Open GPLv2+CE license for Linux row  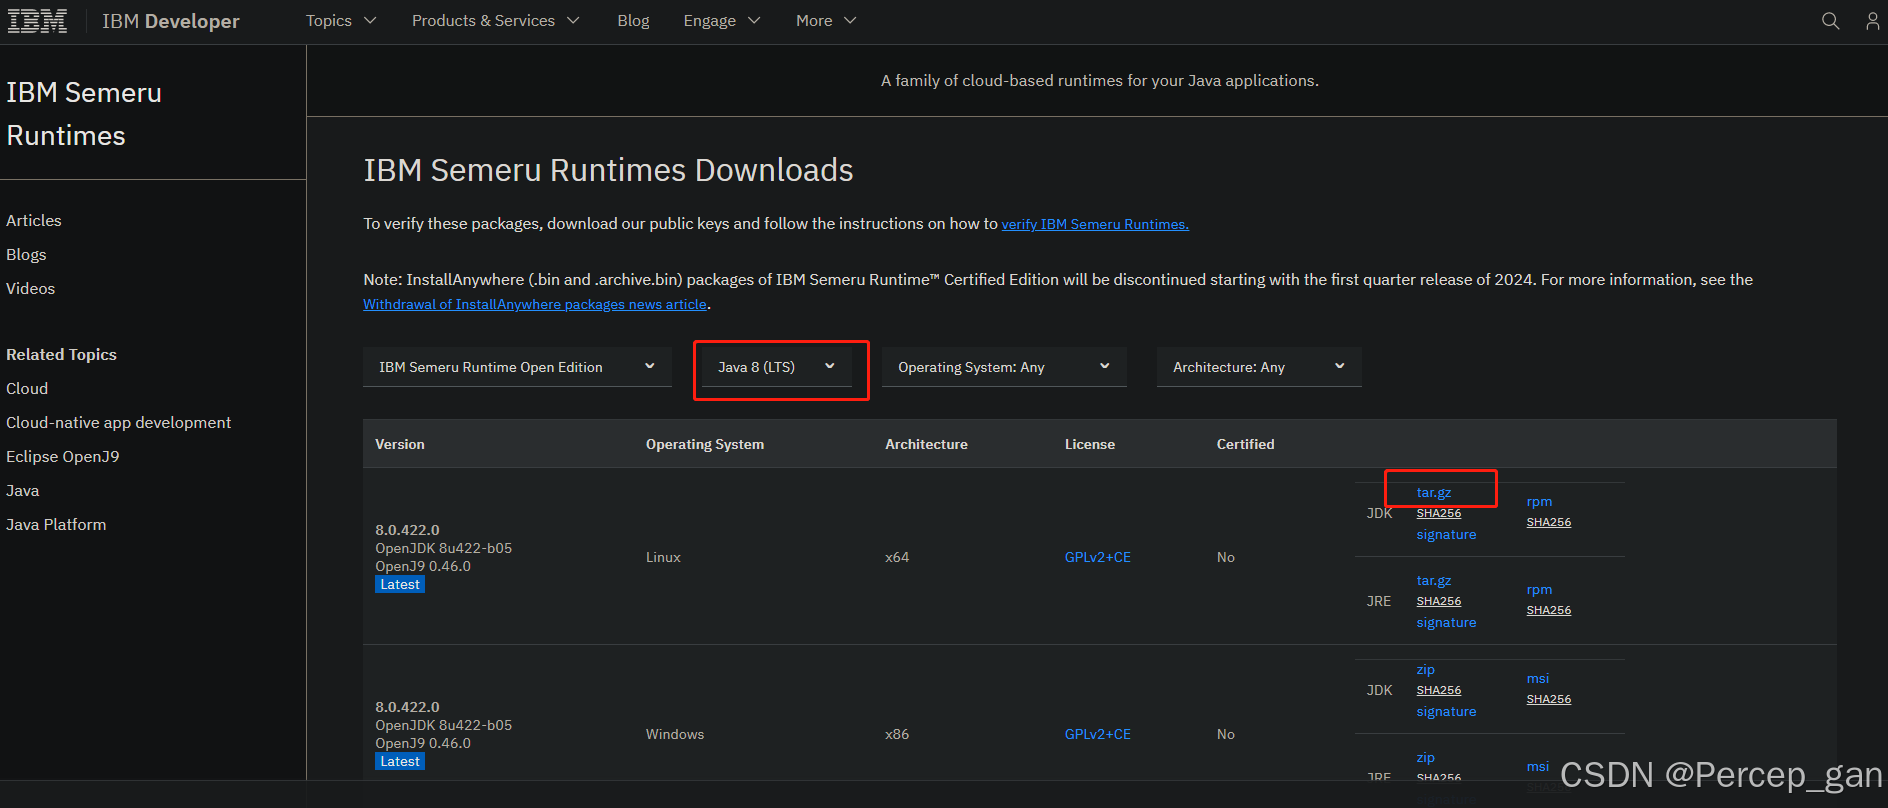1098,557
